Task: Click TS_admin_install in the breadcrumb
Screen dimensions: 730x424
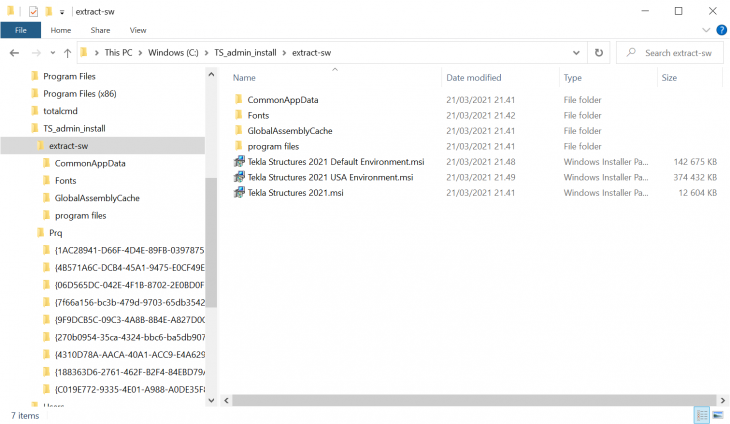Action: click(245, 53)
